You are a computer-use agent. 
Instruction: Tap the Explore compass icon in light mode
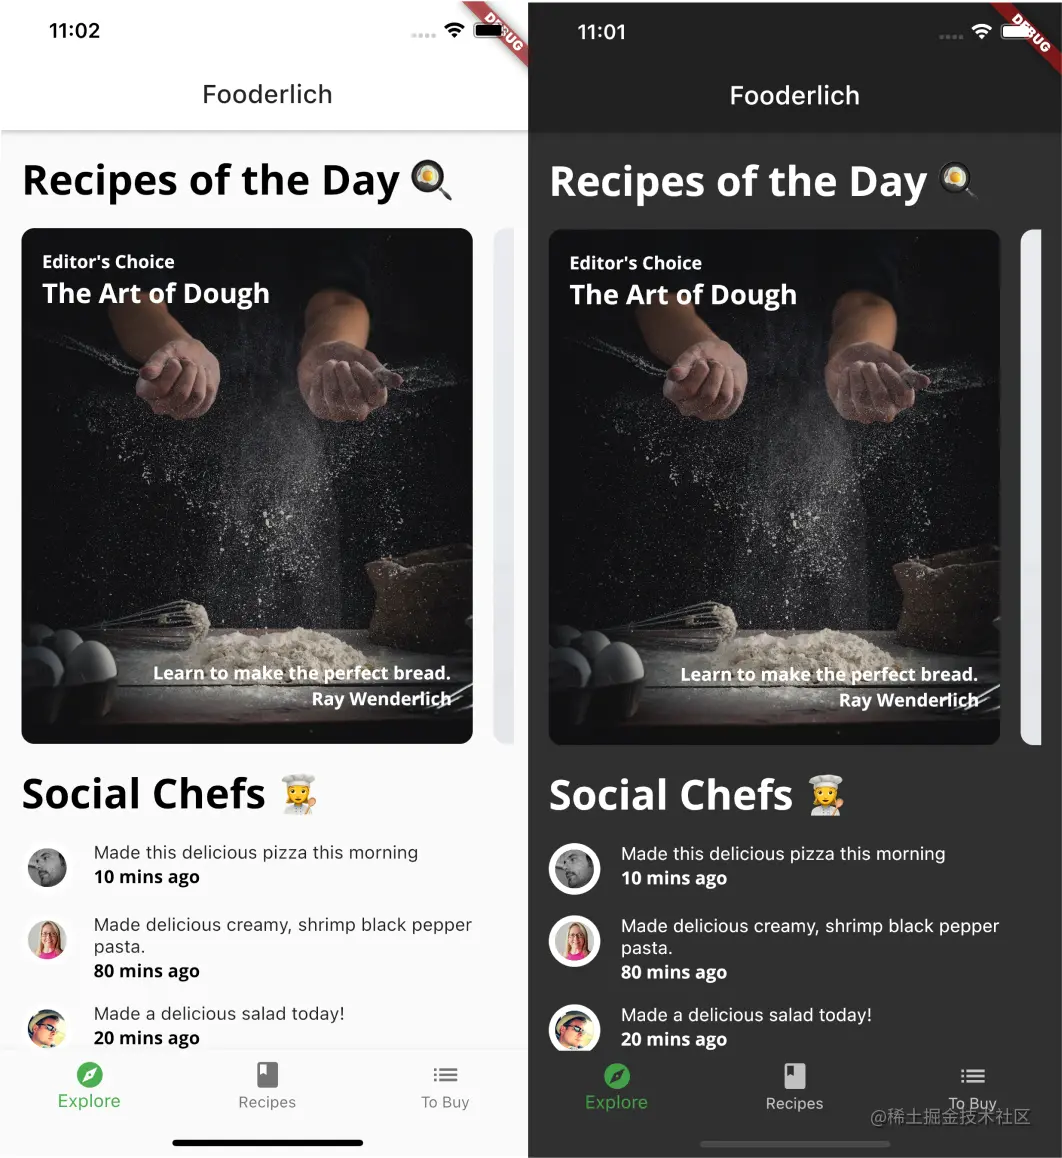pyautogui.click(x=89, y=1075)
